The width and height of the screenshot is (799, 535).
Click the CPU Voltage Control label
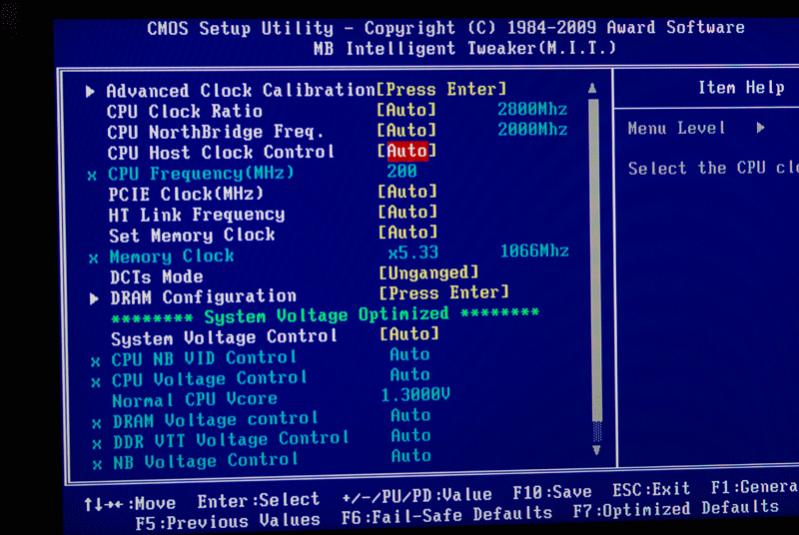pyautogui.click(x=209, y=379)
